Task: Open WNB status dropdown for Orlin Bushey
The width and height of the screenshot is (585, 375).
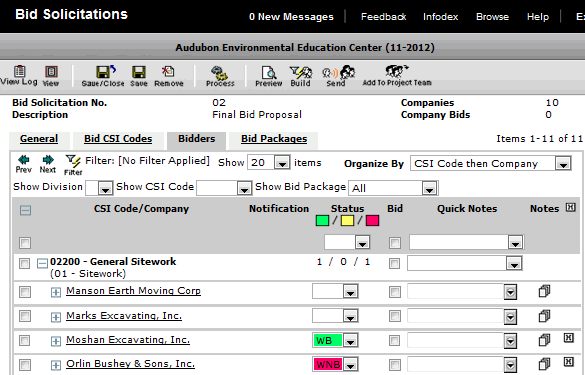Action: [x=350, y=364]
